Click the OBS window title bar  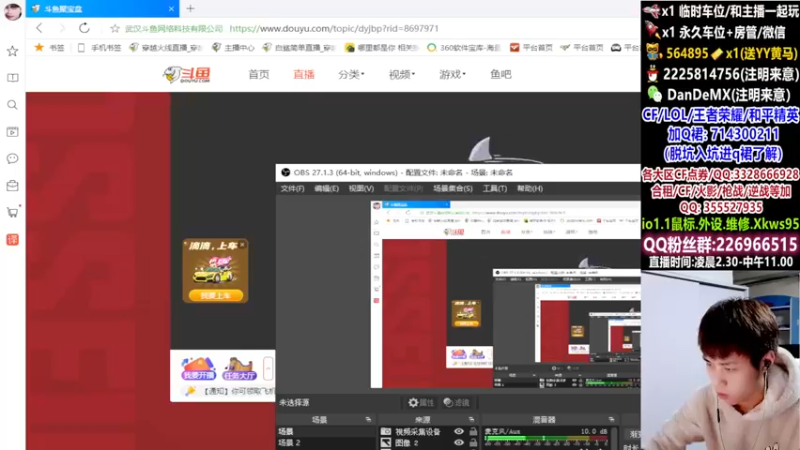[x=458, y=172]
